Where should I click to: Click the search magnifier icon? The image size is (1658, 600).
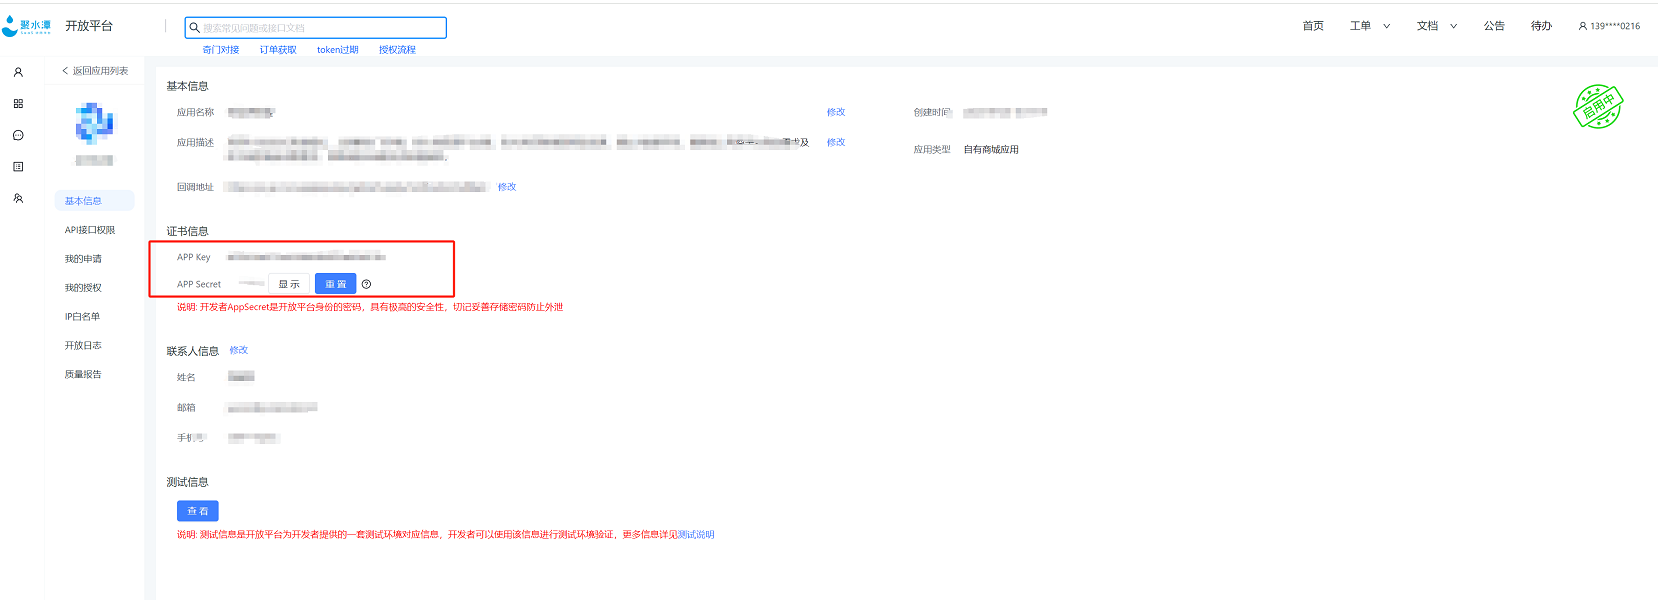(x=194, y=28)
